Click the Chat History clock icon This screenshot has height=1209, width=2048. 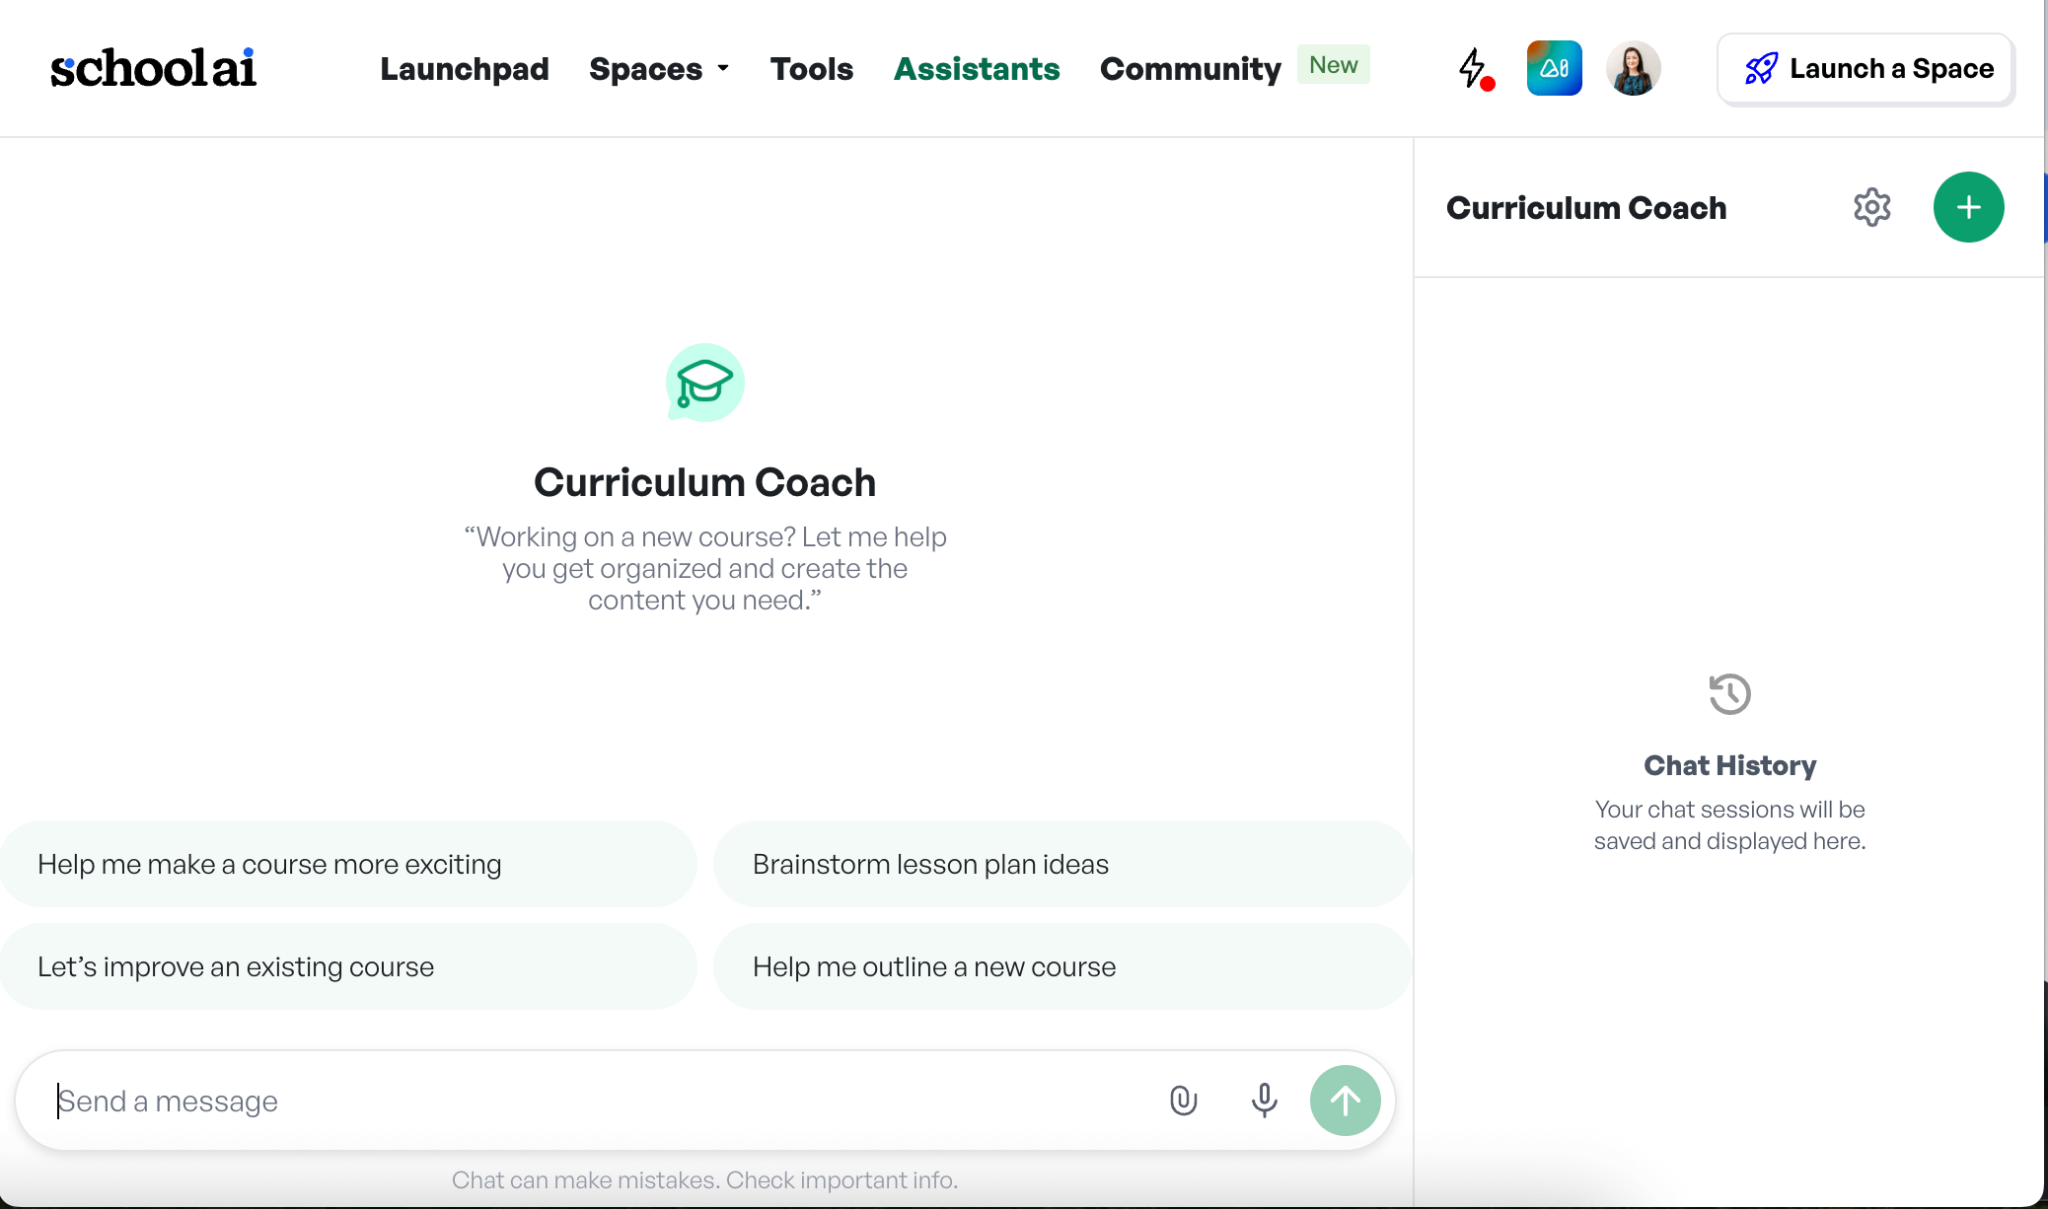click(1729, 693)
